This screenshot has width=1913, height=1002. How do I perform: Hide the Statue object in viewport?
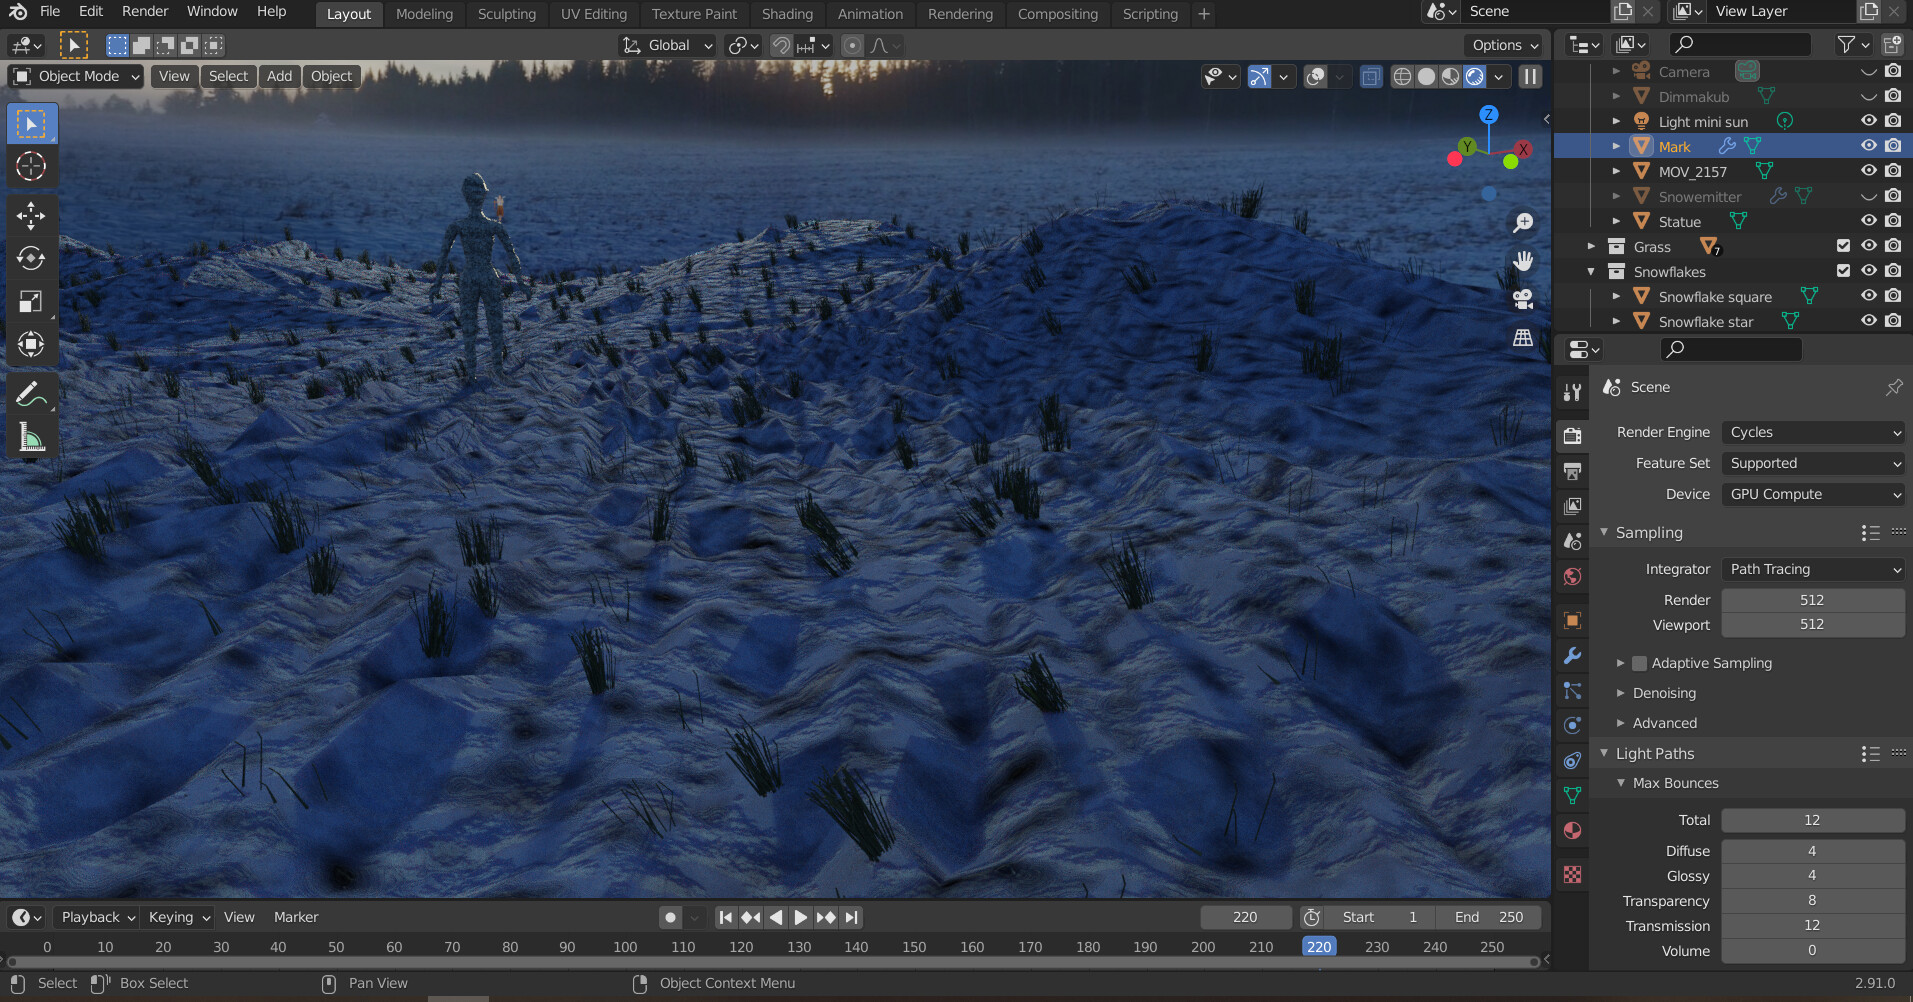click(1868, 221)
